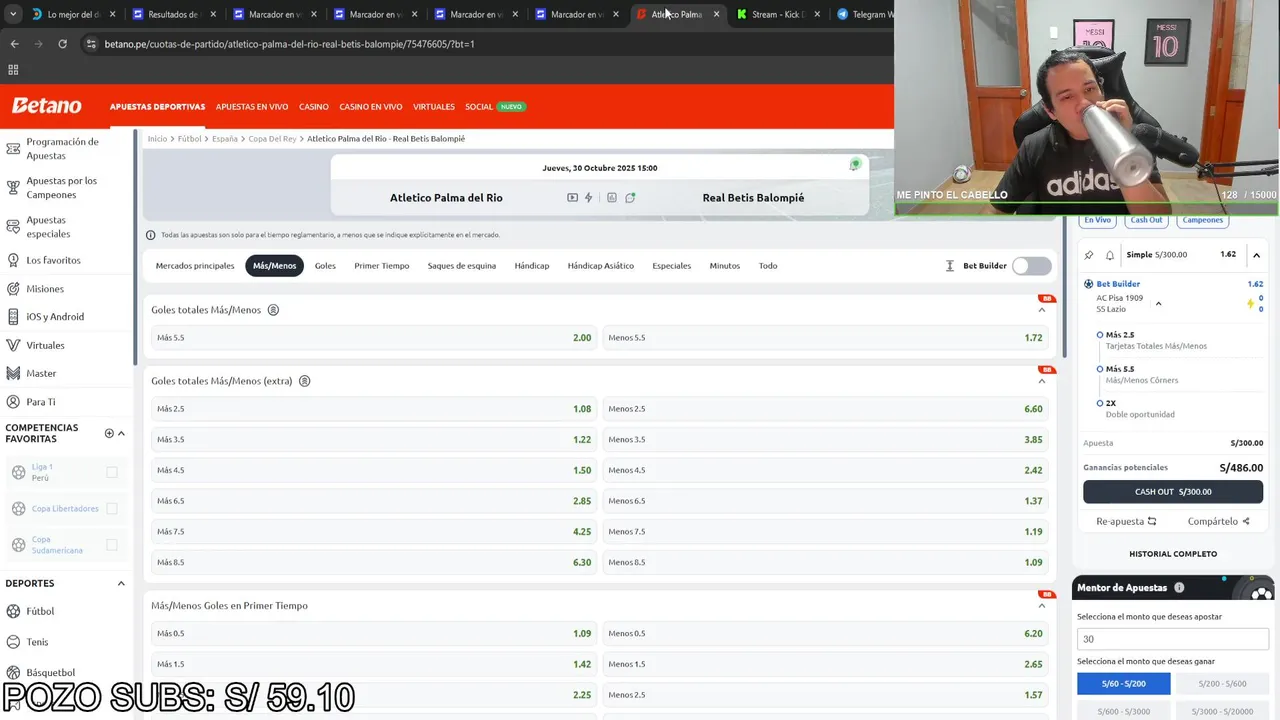
Task: Open Historial Completo link
Action: coord(1172,554)
